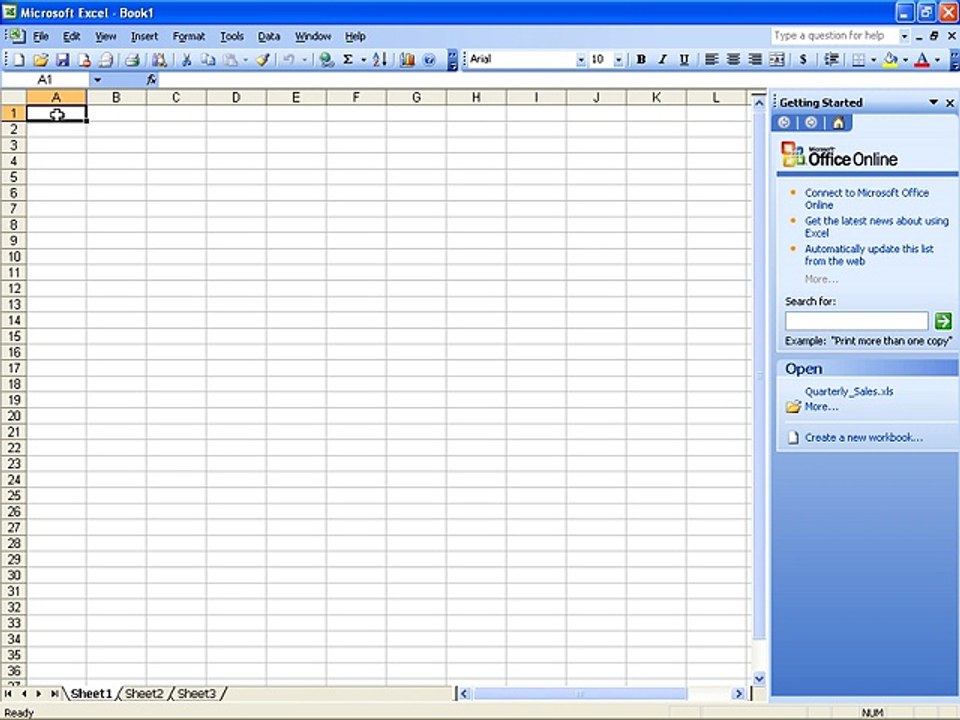Click the Sort Ascending A-Z icon
Image resolution: width=960 pixels, height=720 pixels.
(380, 59)
